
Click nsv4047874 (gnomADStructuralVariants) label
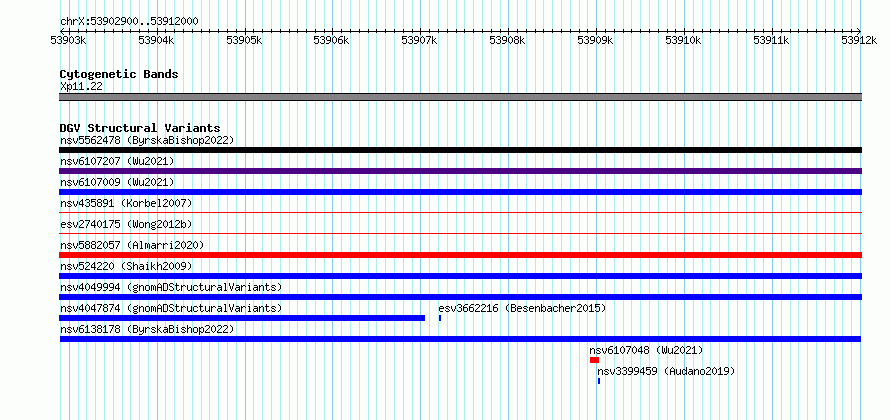coord(171,308)
